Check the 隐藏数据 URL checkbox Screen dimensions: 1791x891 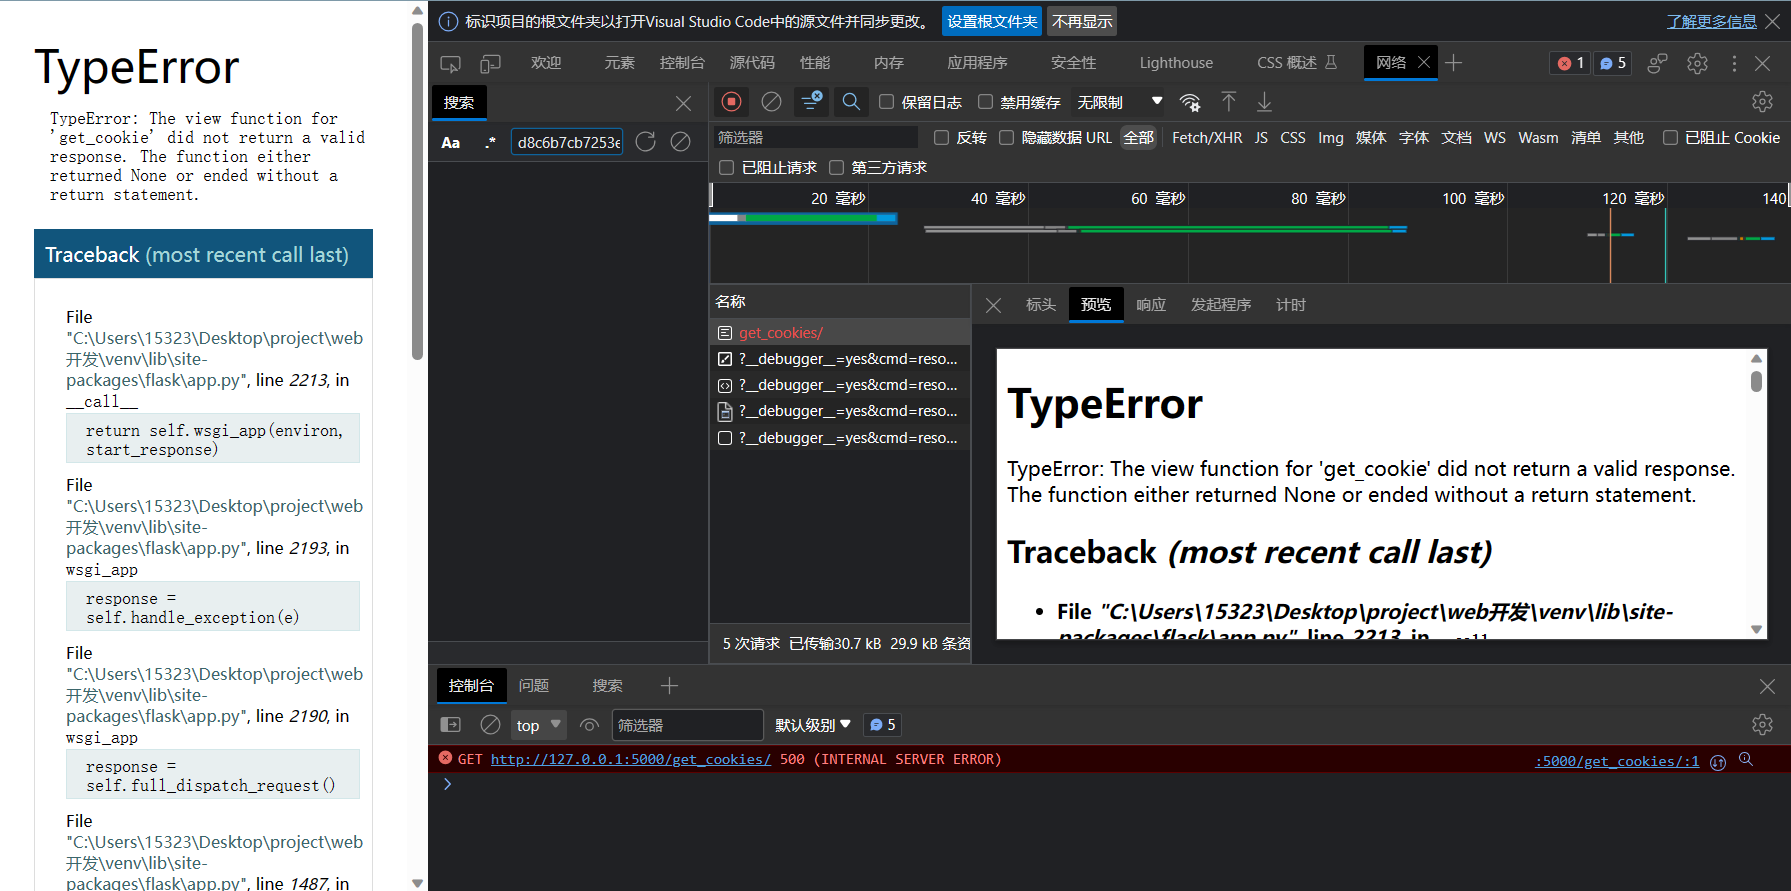coord(1006,137)
